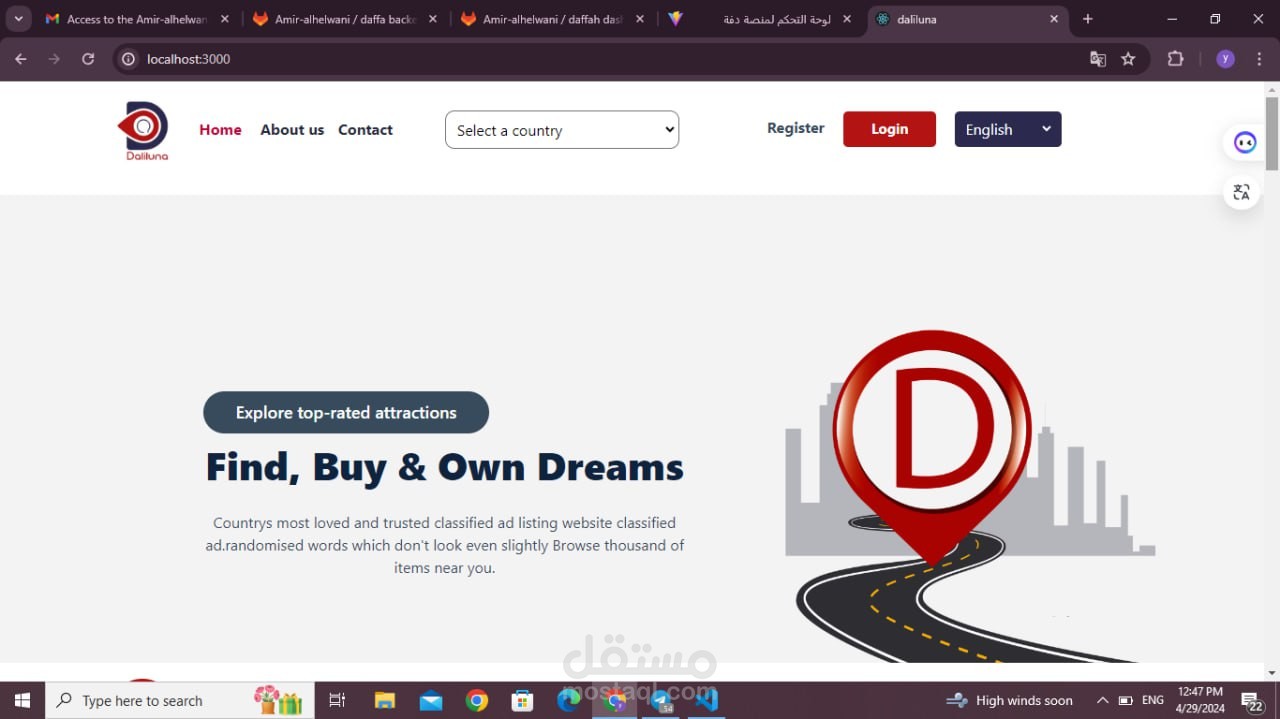Open Telegram from the taskbar

coord(662,700)
